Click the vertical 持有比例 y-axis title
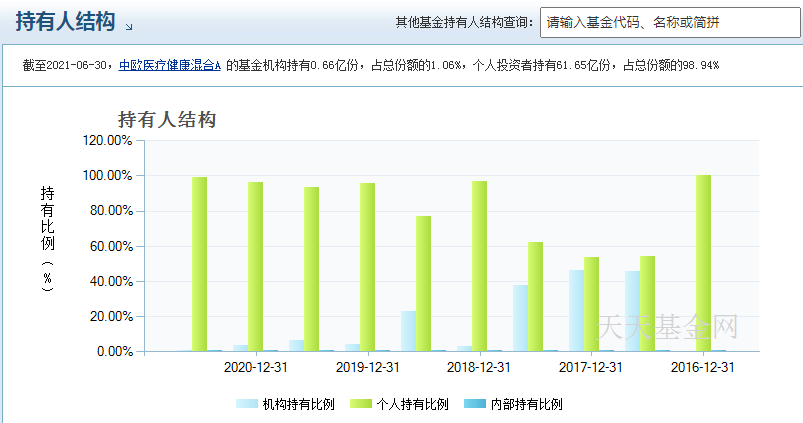The height and width of the screenshot is (423, 803). tap(47, 236)
